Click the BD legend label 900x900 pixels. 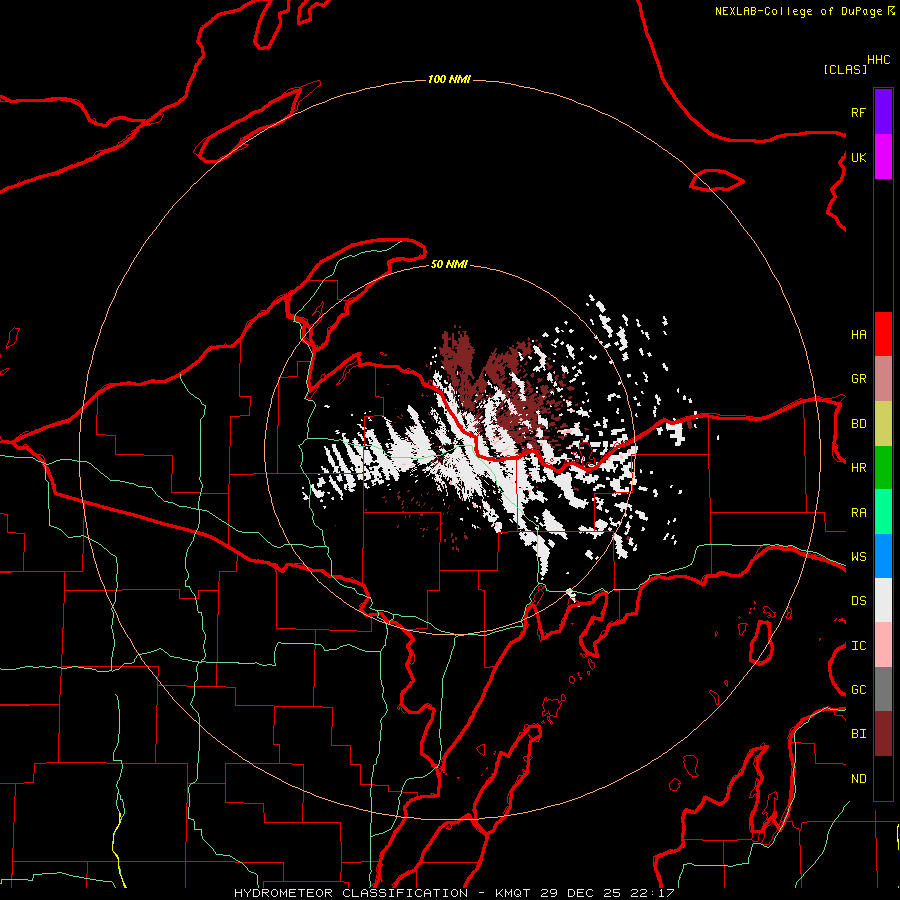(x=858, y=424)
